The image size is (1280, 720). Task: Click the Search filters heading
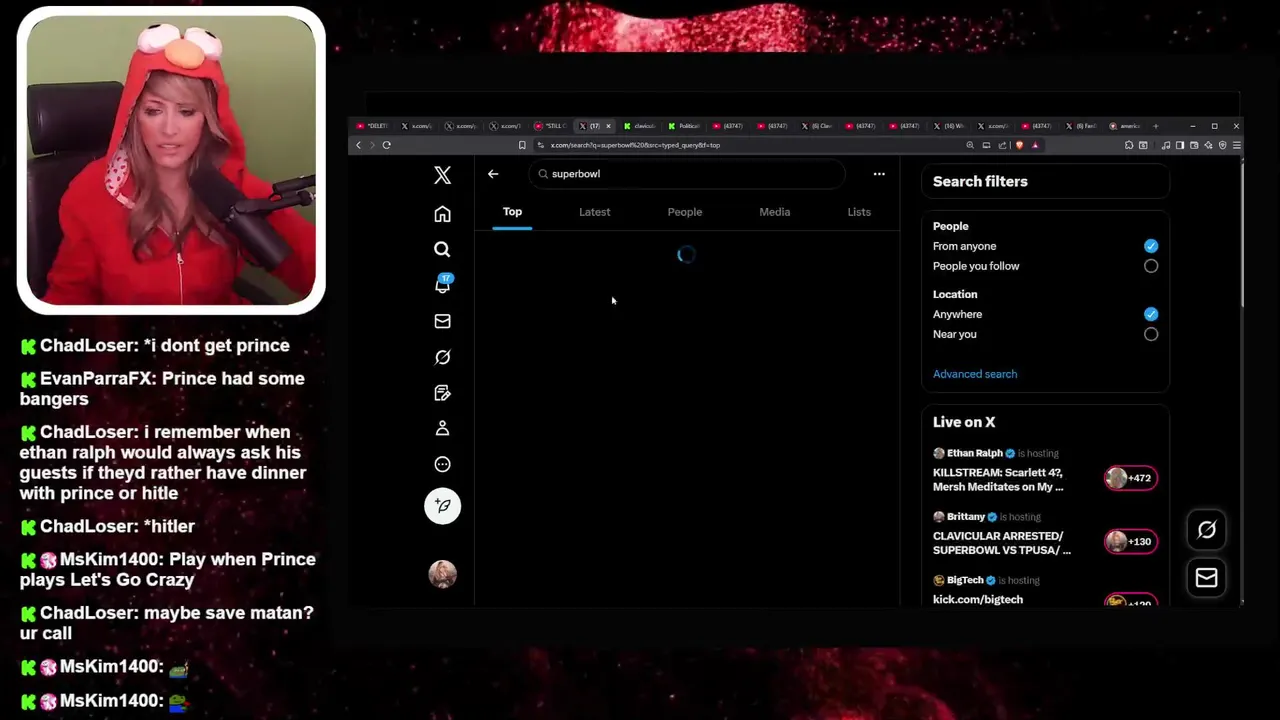click(x=980, y=181)
